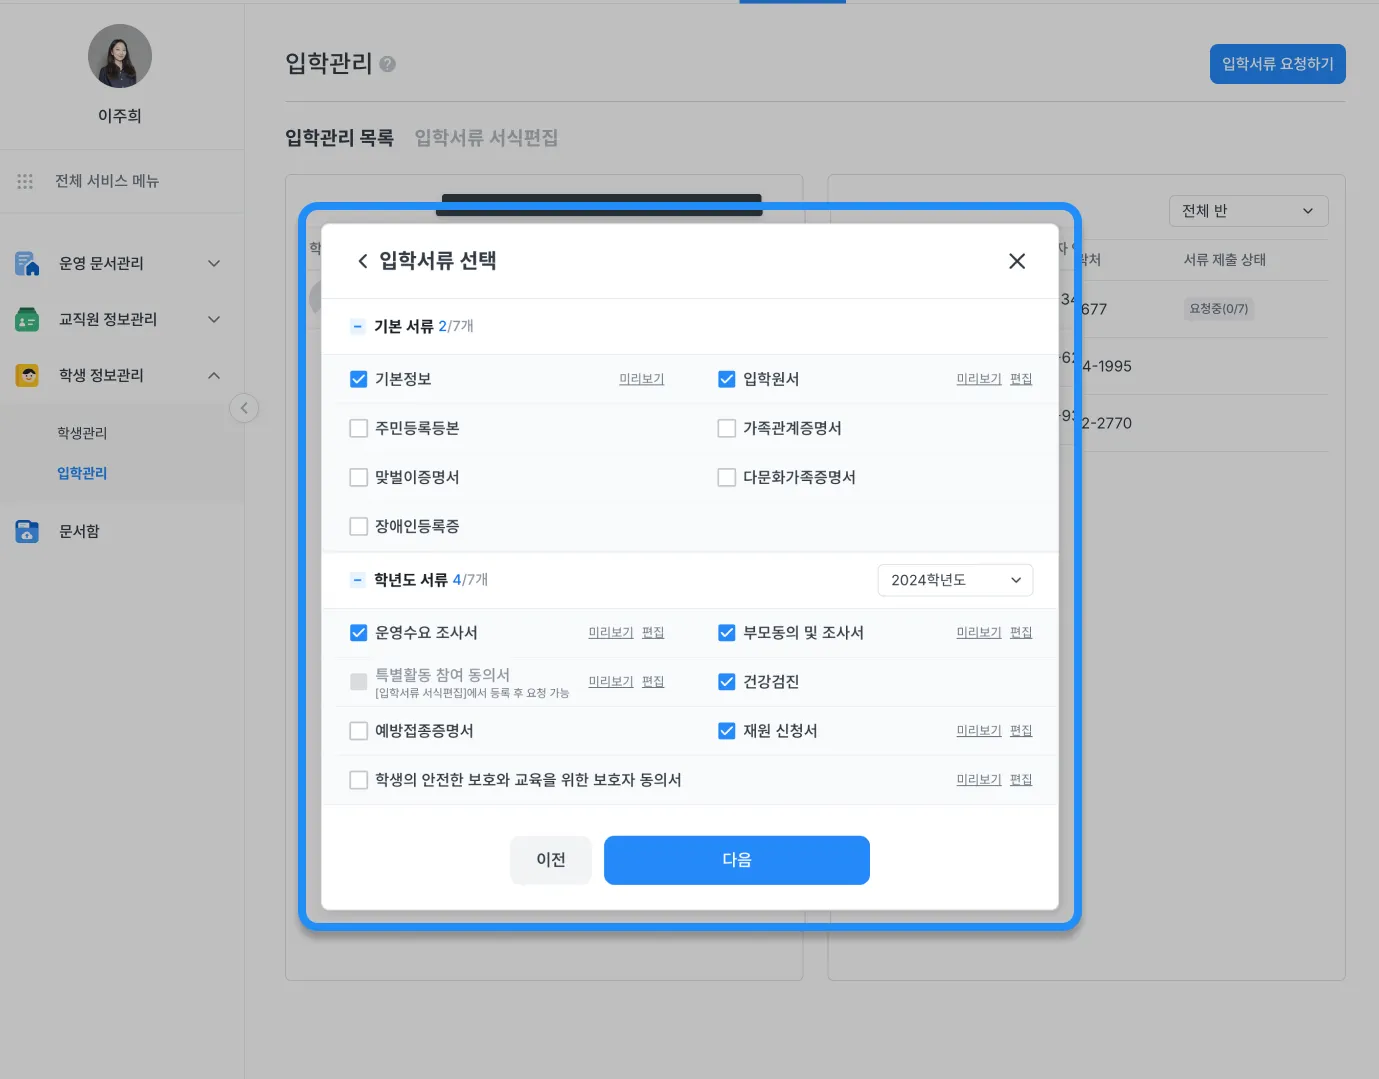Open 전체 서비스 메뉴
This screenshot has width=1379, height=1079.
[x=107, y=181]
